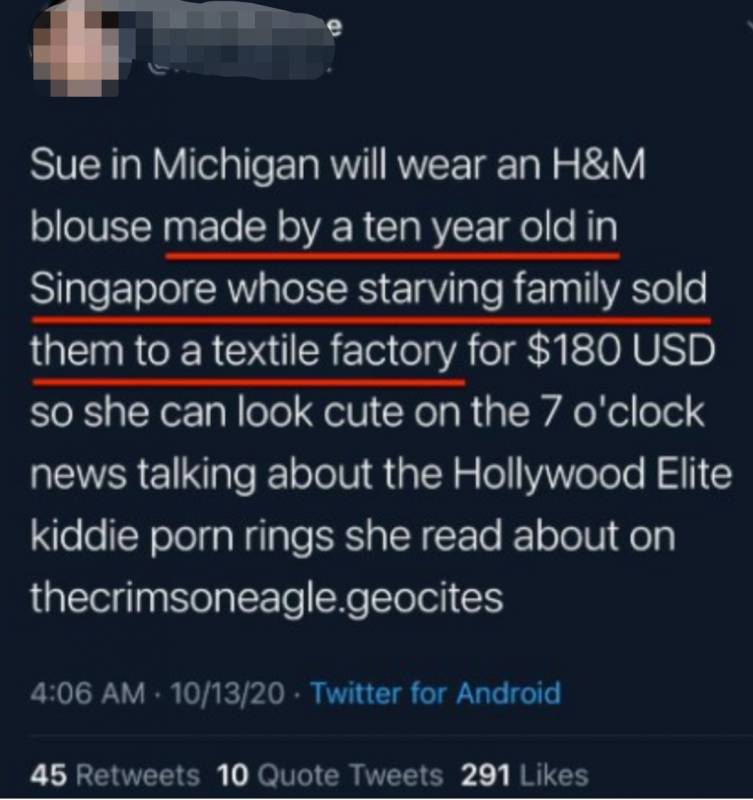Click the thecrimsoneagle.geocites text
The height and width of the screenshot is (800, 753).
[267, 598]
